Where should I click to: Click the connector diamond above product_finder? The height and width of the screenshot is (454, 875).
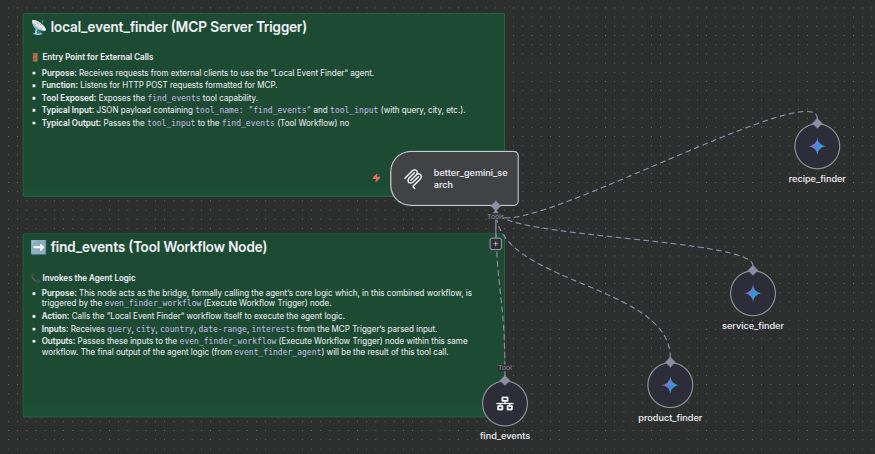(x=670, y=360)
